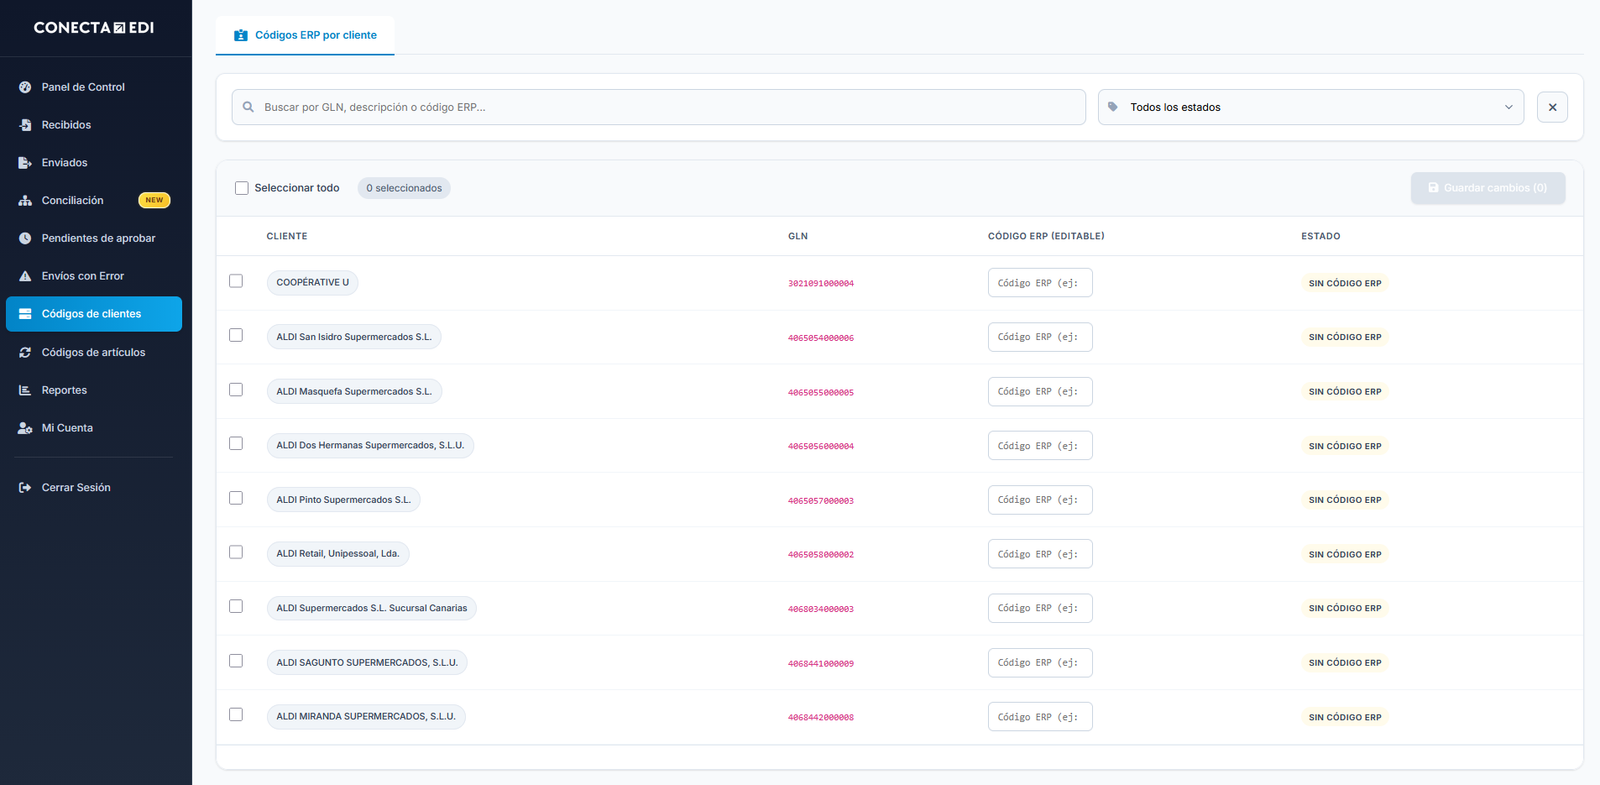Viewport: 1600px width, 785px height.
Task: Open Recibidos via its inbox icon
Action: pos(25,125)
